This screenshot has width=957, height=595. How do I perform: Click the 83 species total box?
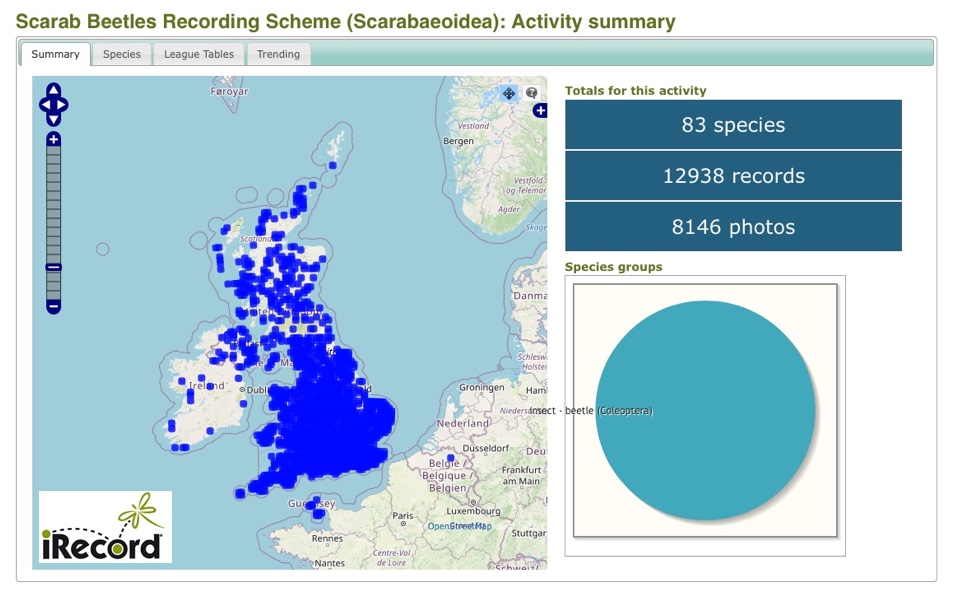pyautogui.click(x=733, y=125)
